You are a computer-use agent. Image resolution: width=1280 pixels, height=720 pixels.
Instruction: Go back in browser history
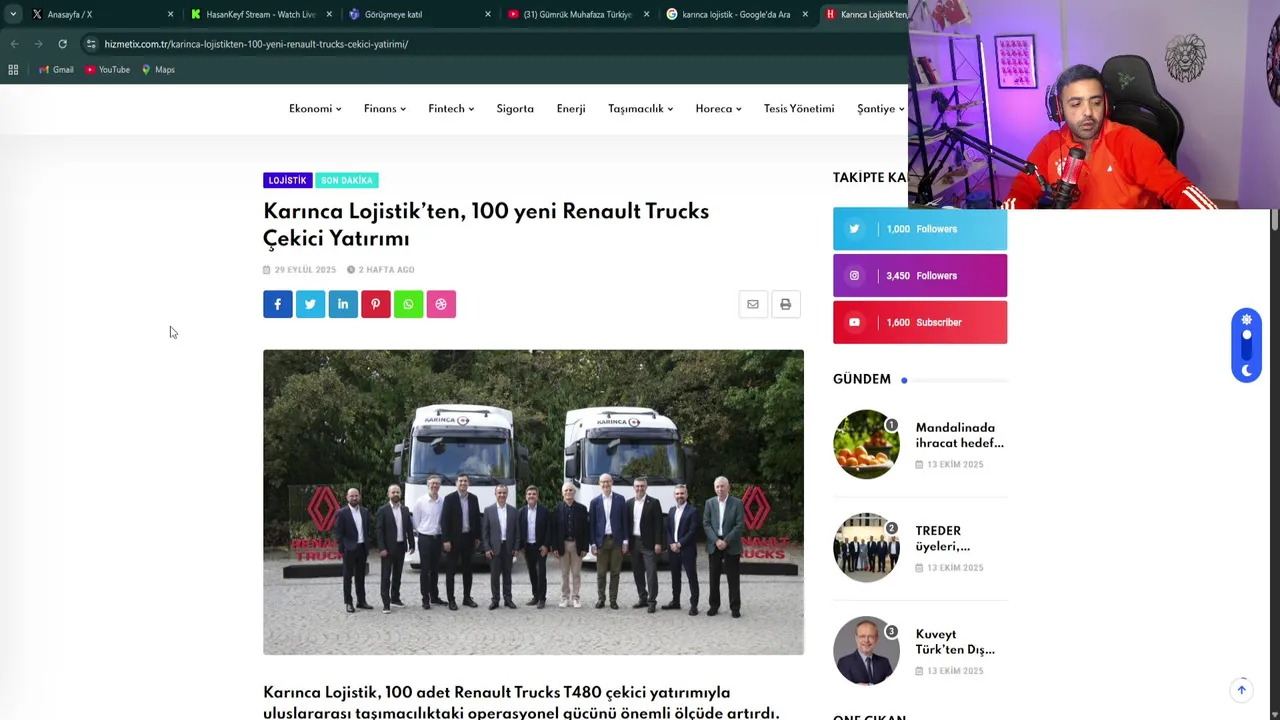pos(14,44)
